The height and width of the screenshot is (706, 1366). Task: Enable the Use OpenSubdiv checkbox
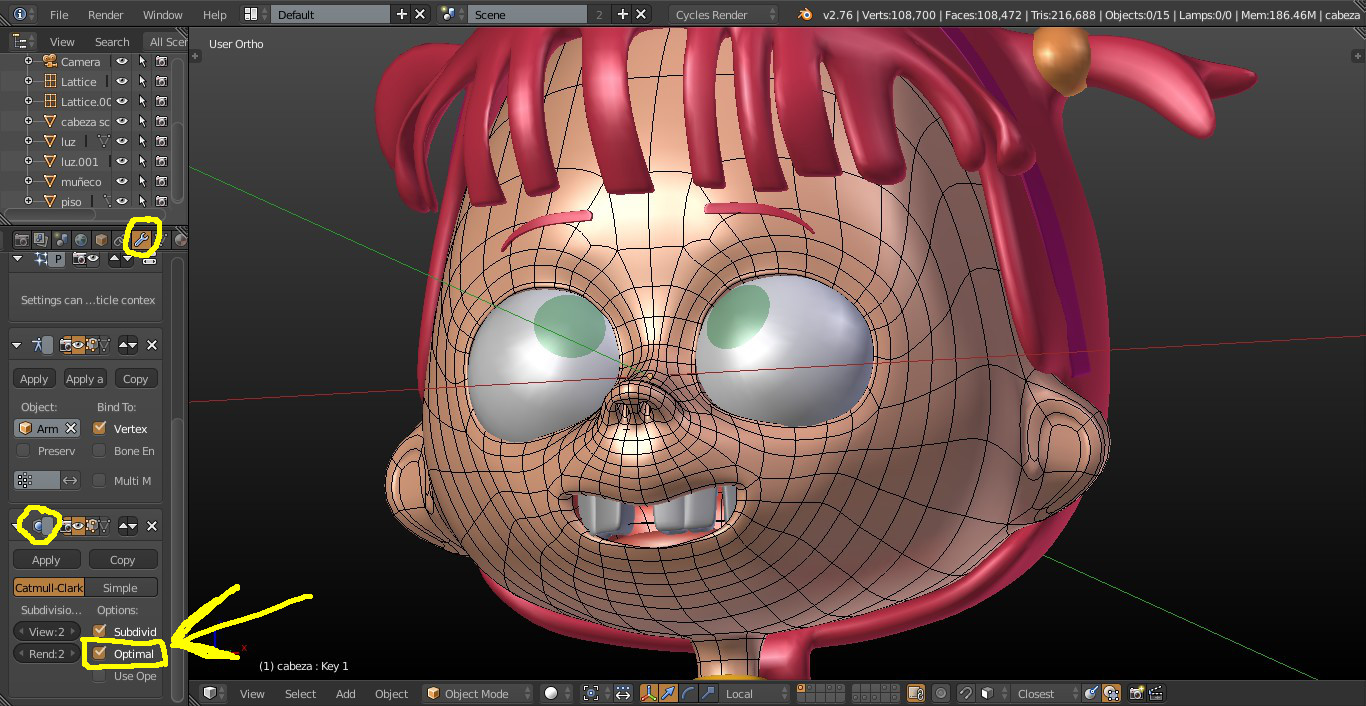99,676
